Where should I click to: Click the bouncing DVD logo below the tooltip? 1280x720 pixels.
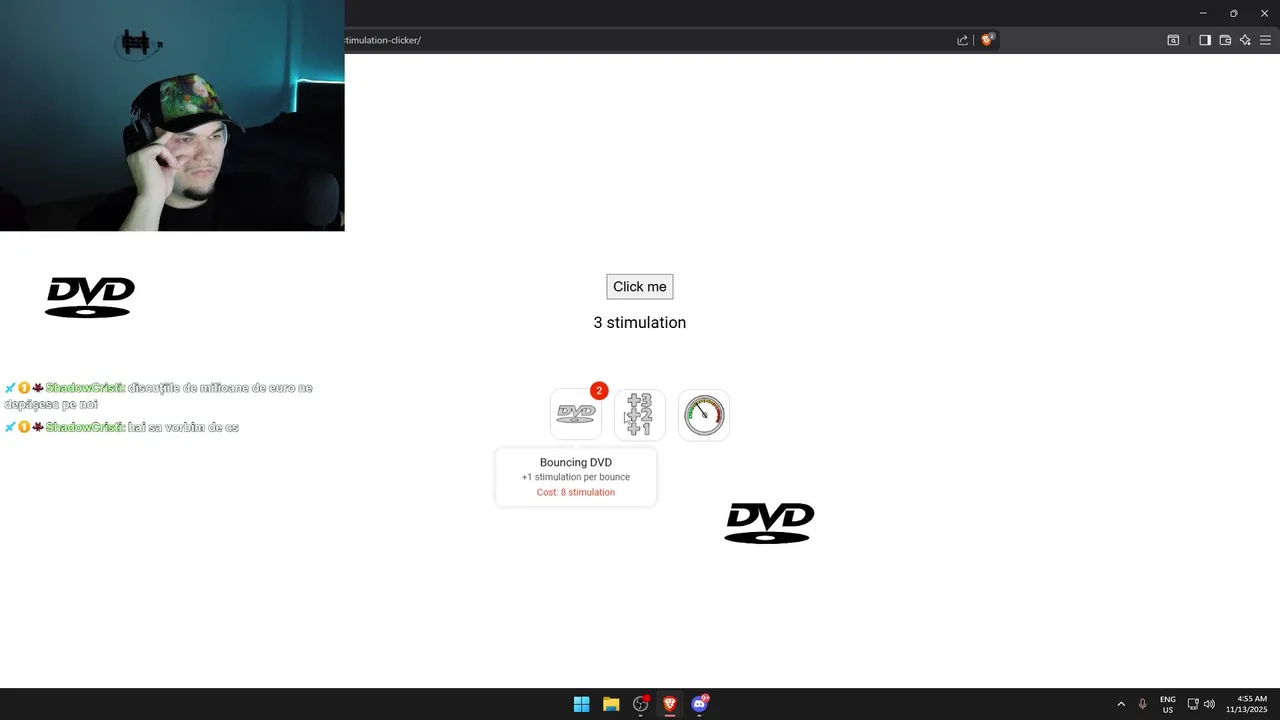tap(769, 523)
